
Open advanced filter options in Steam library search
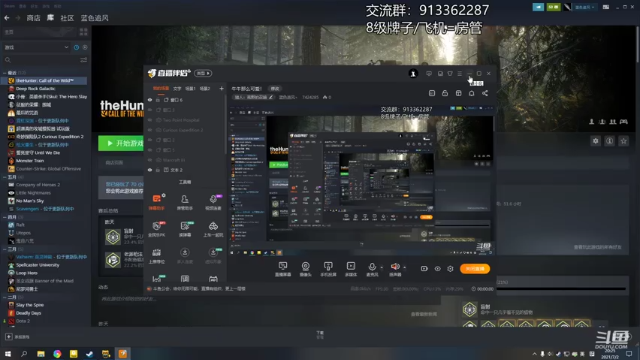[x=84, y=60]
